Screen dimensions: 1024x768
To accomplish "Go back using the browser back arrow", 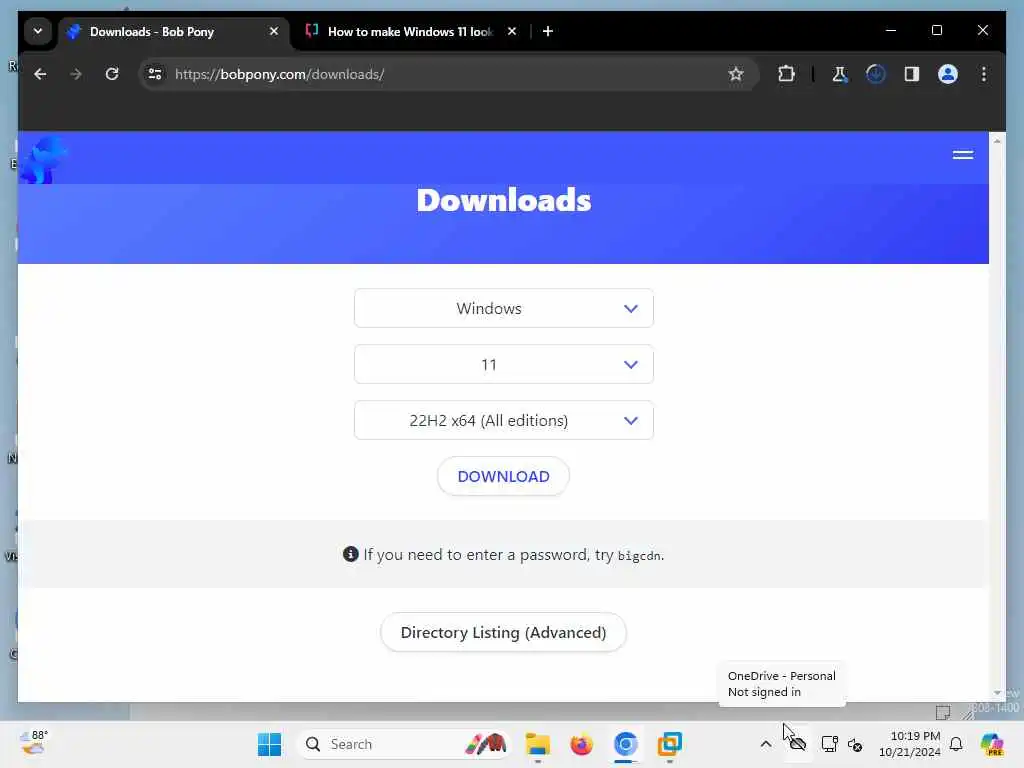I will point(40,74).
